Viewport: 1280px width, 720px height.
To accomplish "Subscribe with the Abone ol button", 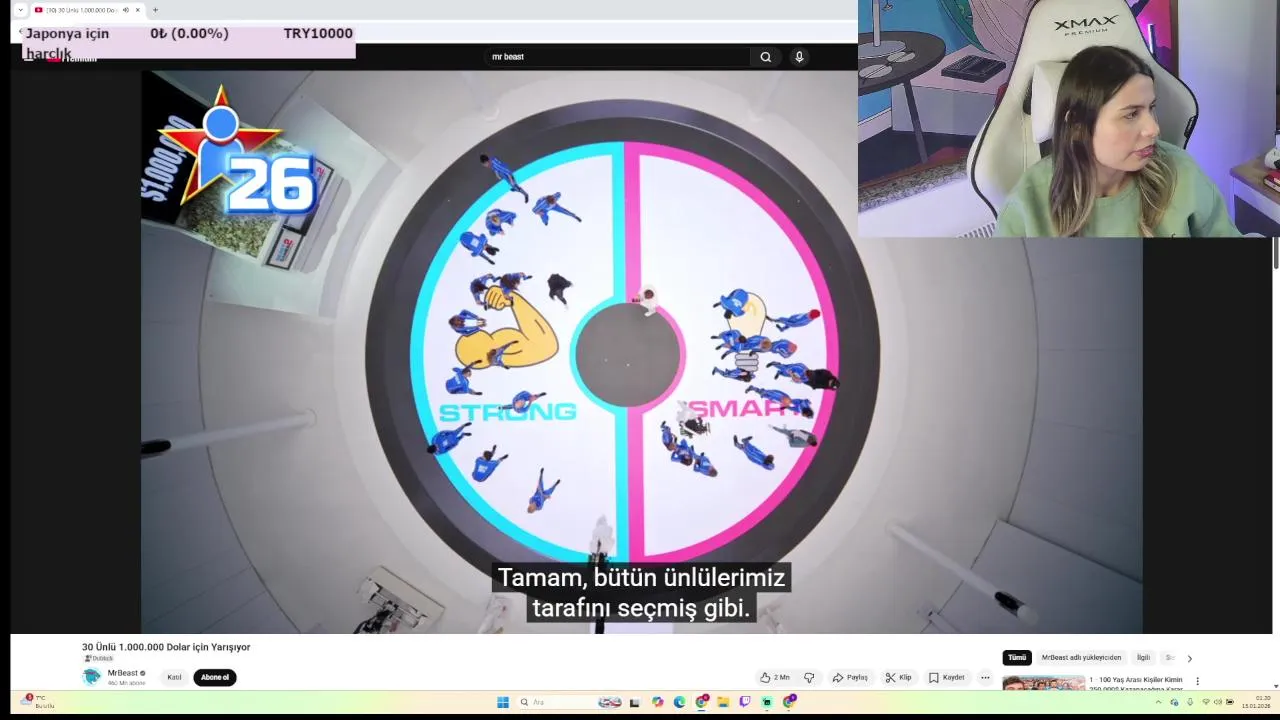I will (215, 677).
